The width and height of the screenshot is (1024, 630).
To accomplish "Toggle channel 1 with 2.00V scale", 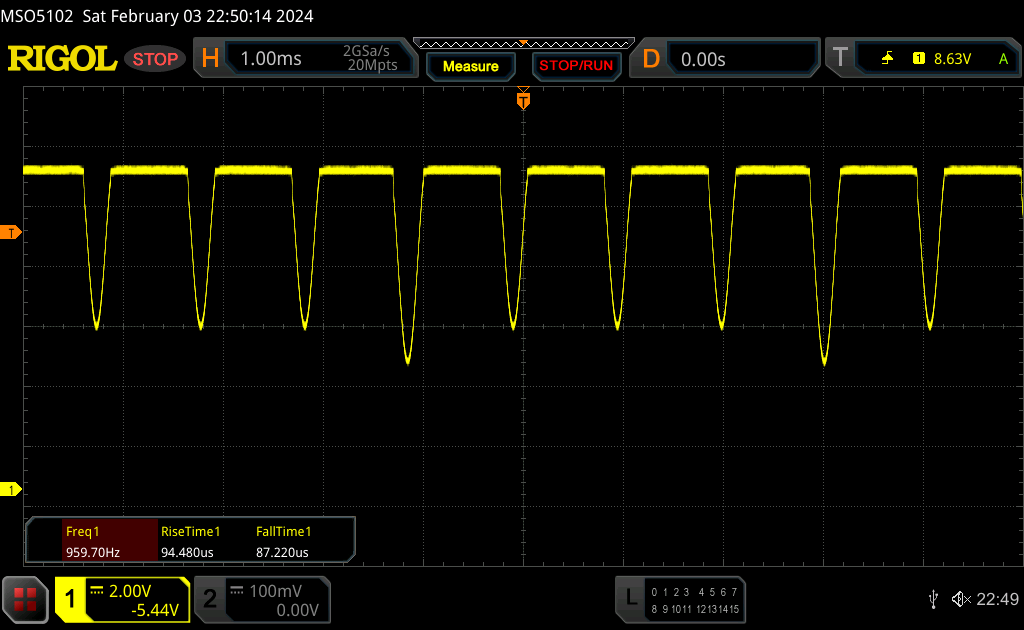I will pyautogui.click(x=122, y=599).
